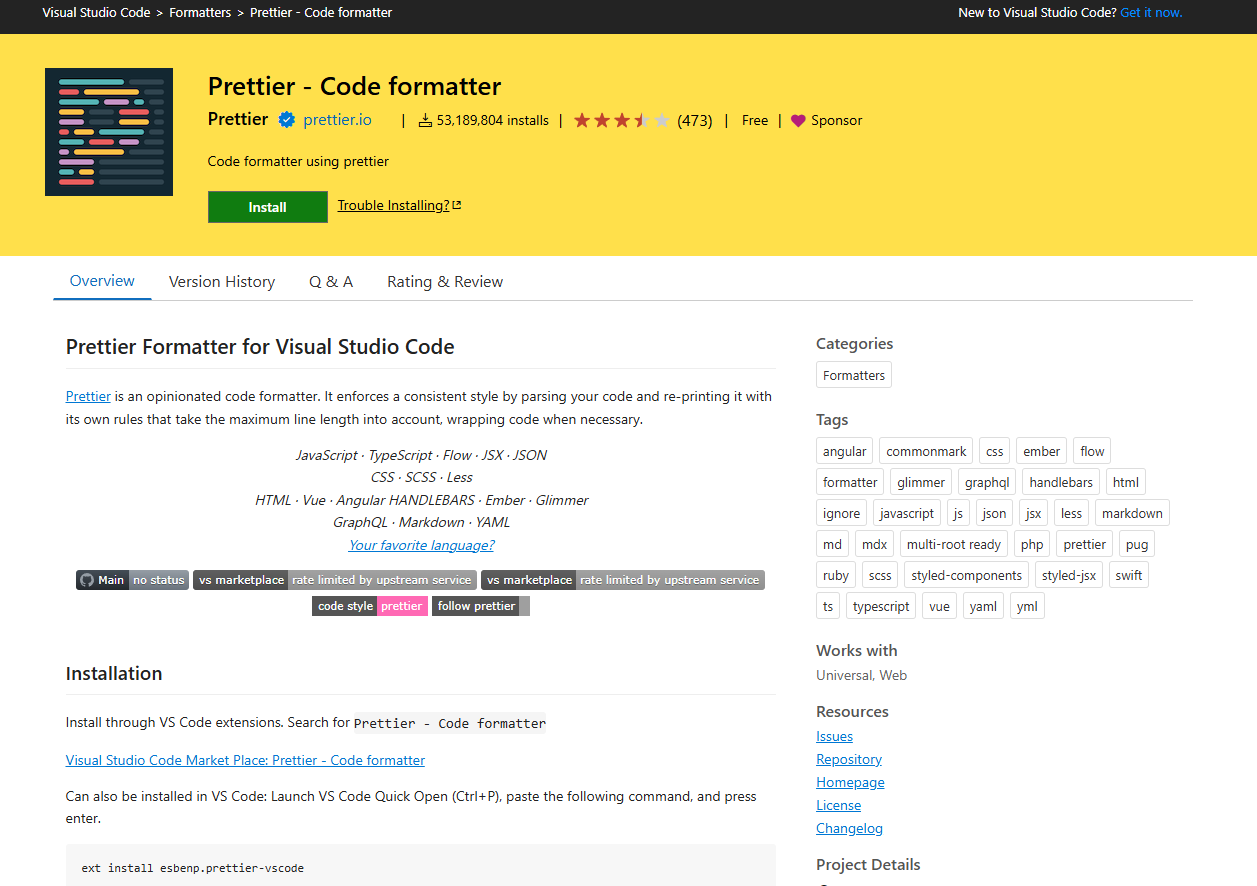
Task: Click the styled-components tag
Action: tap(967, 575)
